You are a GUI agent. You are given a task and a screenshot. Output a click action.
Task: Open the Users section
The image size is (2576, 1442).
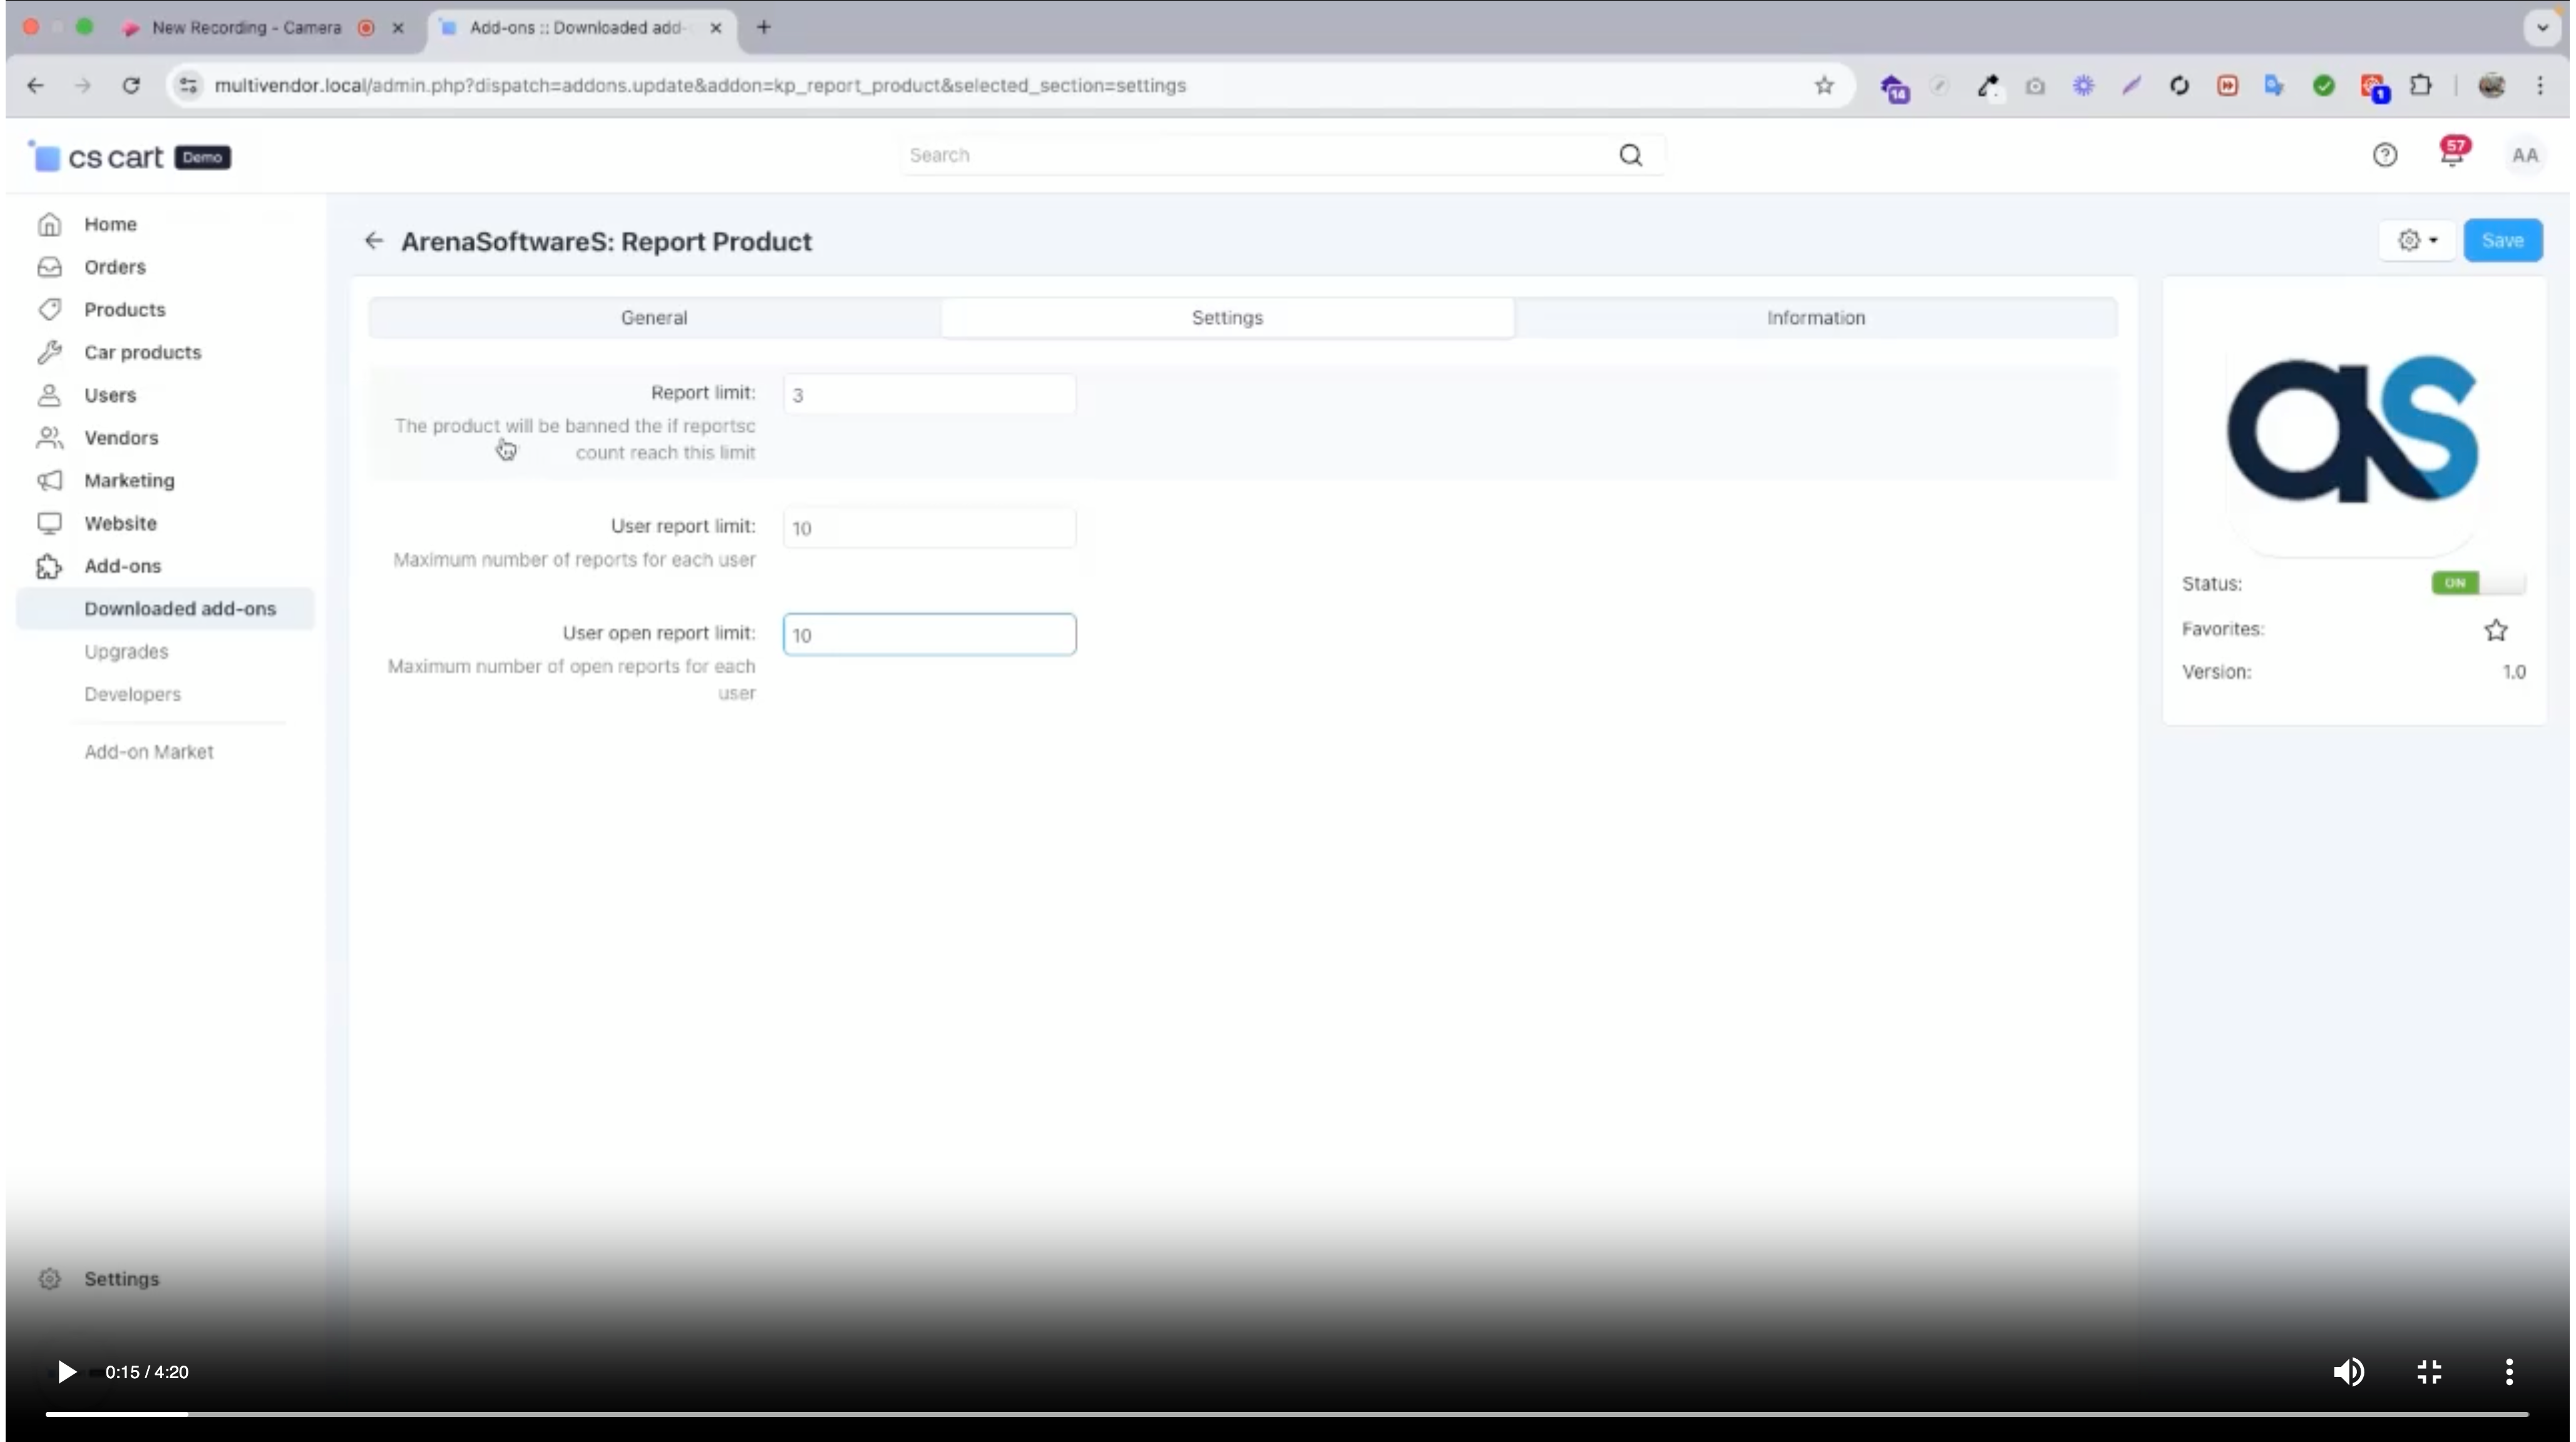(x=109, y=395)
